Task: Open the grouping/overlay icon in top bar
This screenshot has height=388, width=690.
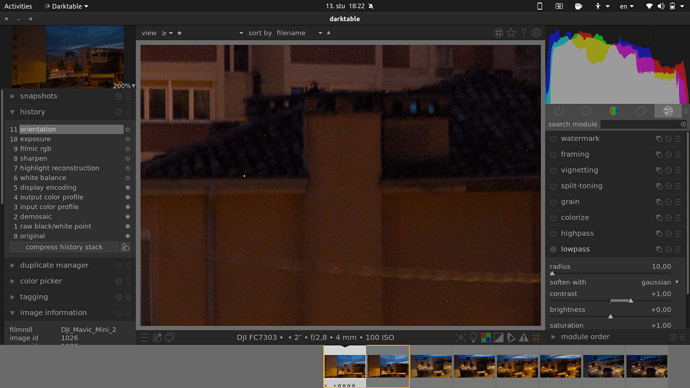Action: tap(498, 33)
